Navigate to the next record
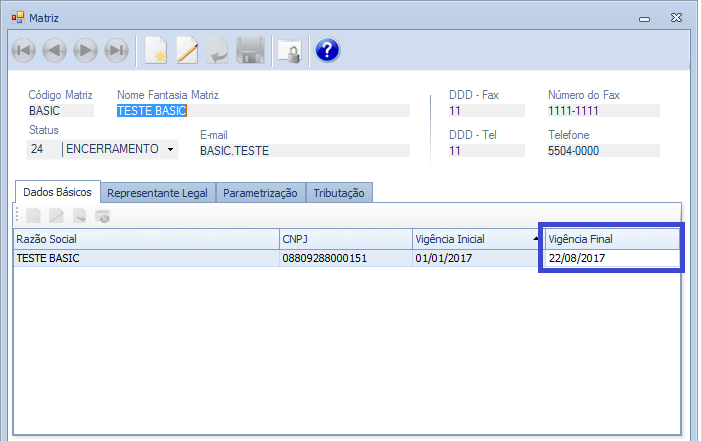 pyautogui.click(x=86, y=50)
